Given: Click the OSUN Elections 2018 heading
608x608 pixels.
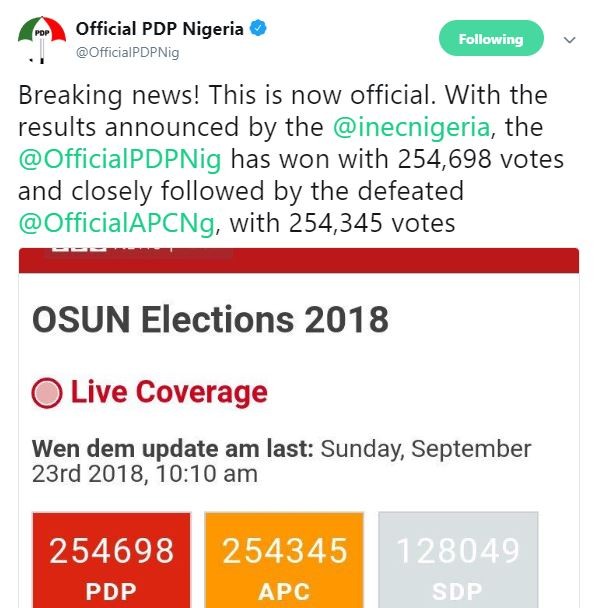Looking at the screenshot, I should click(210, 320).
